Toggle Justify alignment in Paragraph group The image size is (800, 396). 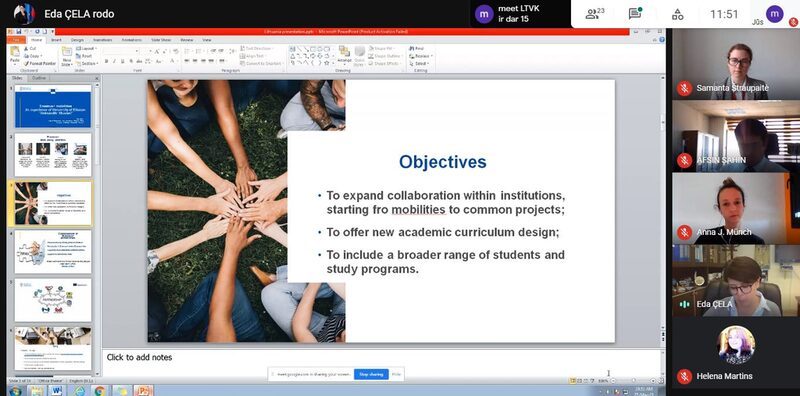click(211, 61)
